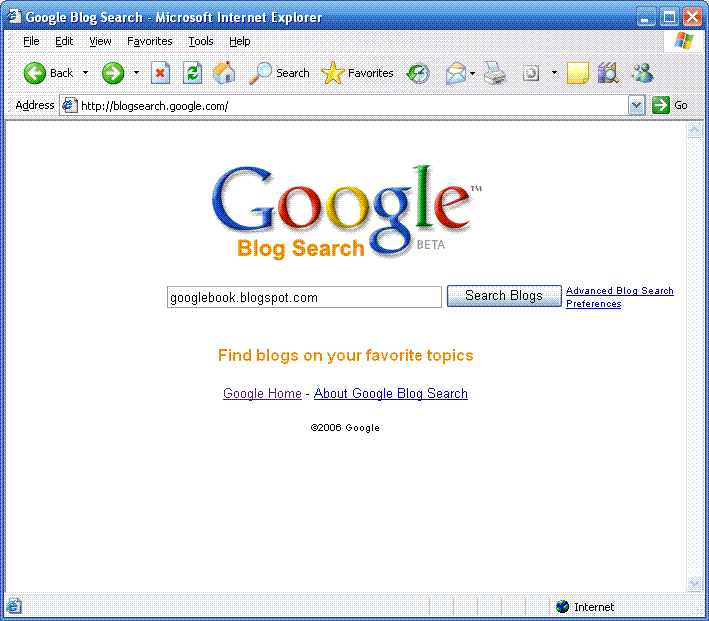Click the Internet zone globe in status bar
The width and height of the screenshot is (709, 621).
click(x=562, y=607)
